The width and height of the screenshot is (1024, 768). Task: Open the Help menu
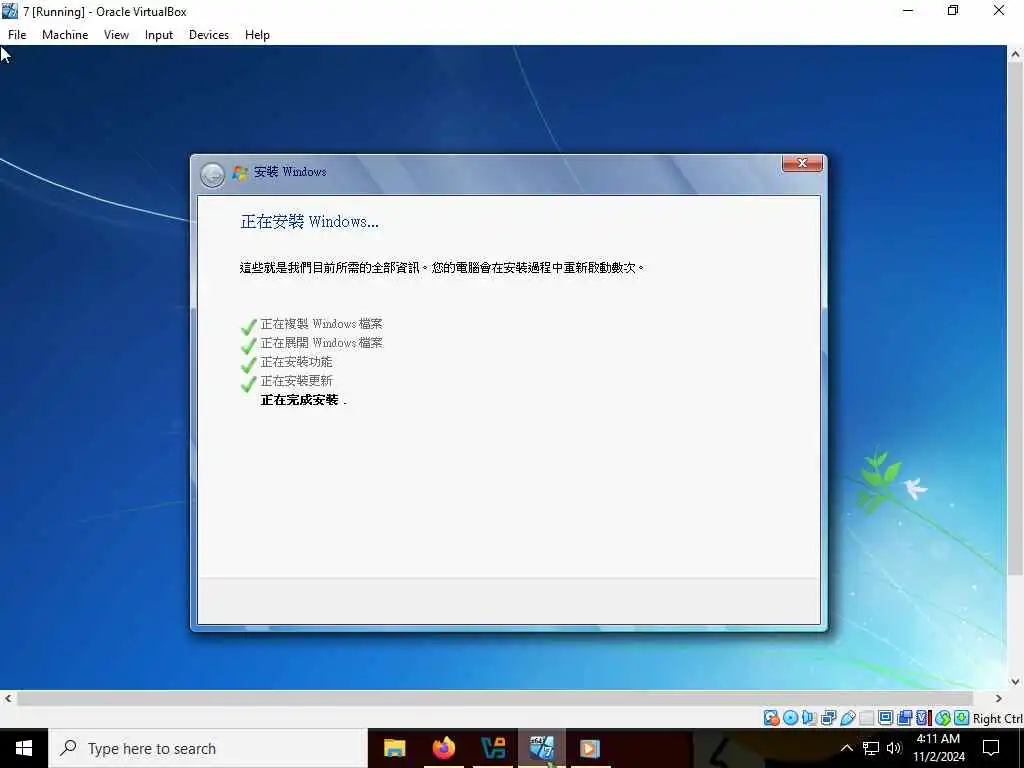(257, 35)
